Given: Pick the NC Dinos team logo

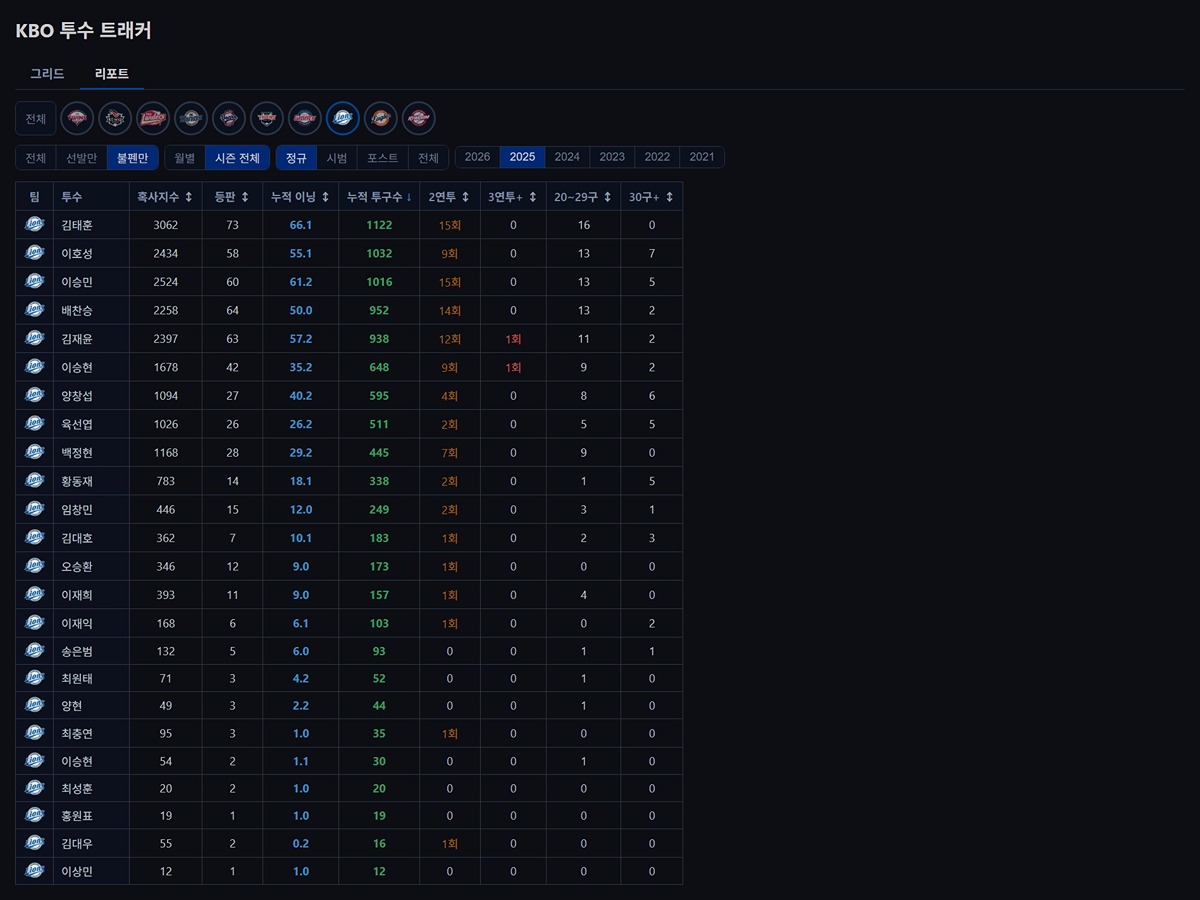Looking at the screenshot, I should pos(191,118).
